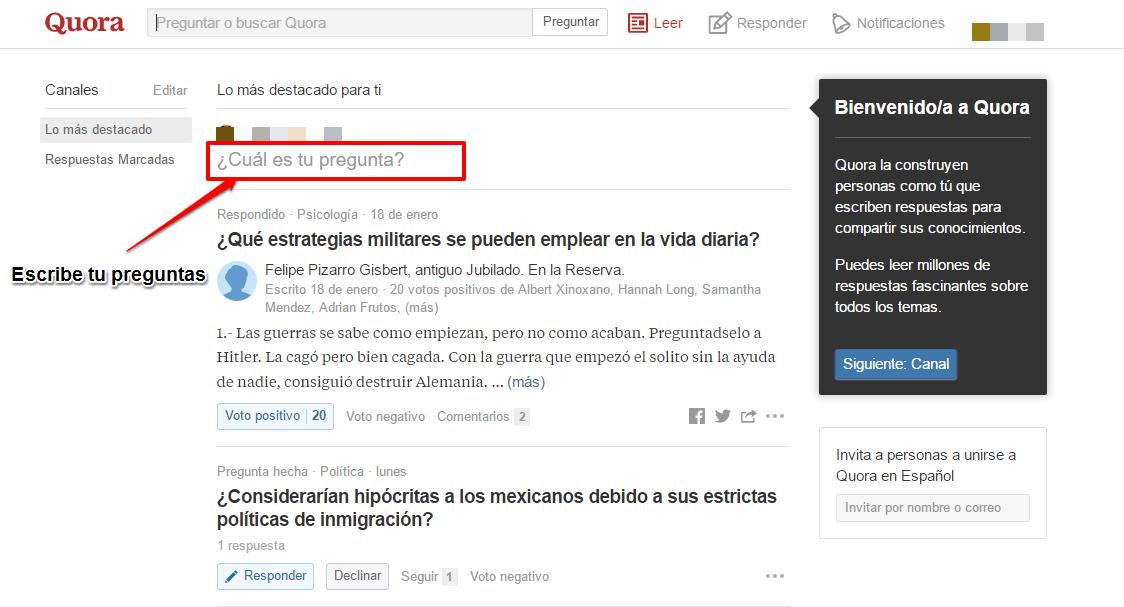Open the Notificaciones bell icon

point(841,23)
